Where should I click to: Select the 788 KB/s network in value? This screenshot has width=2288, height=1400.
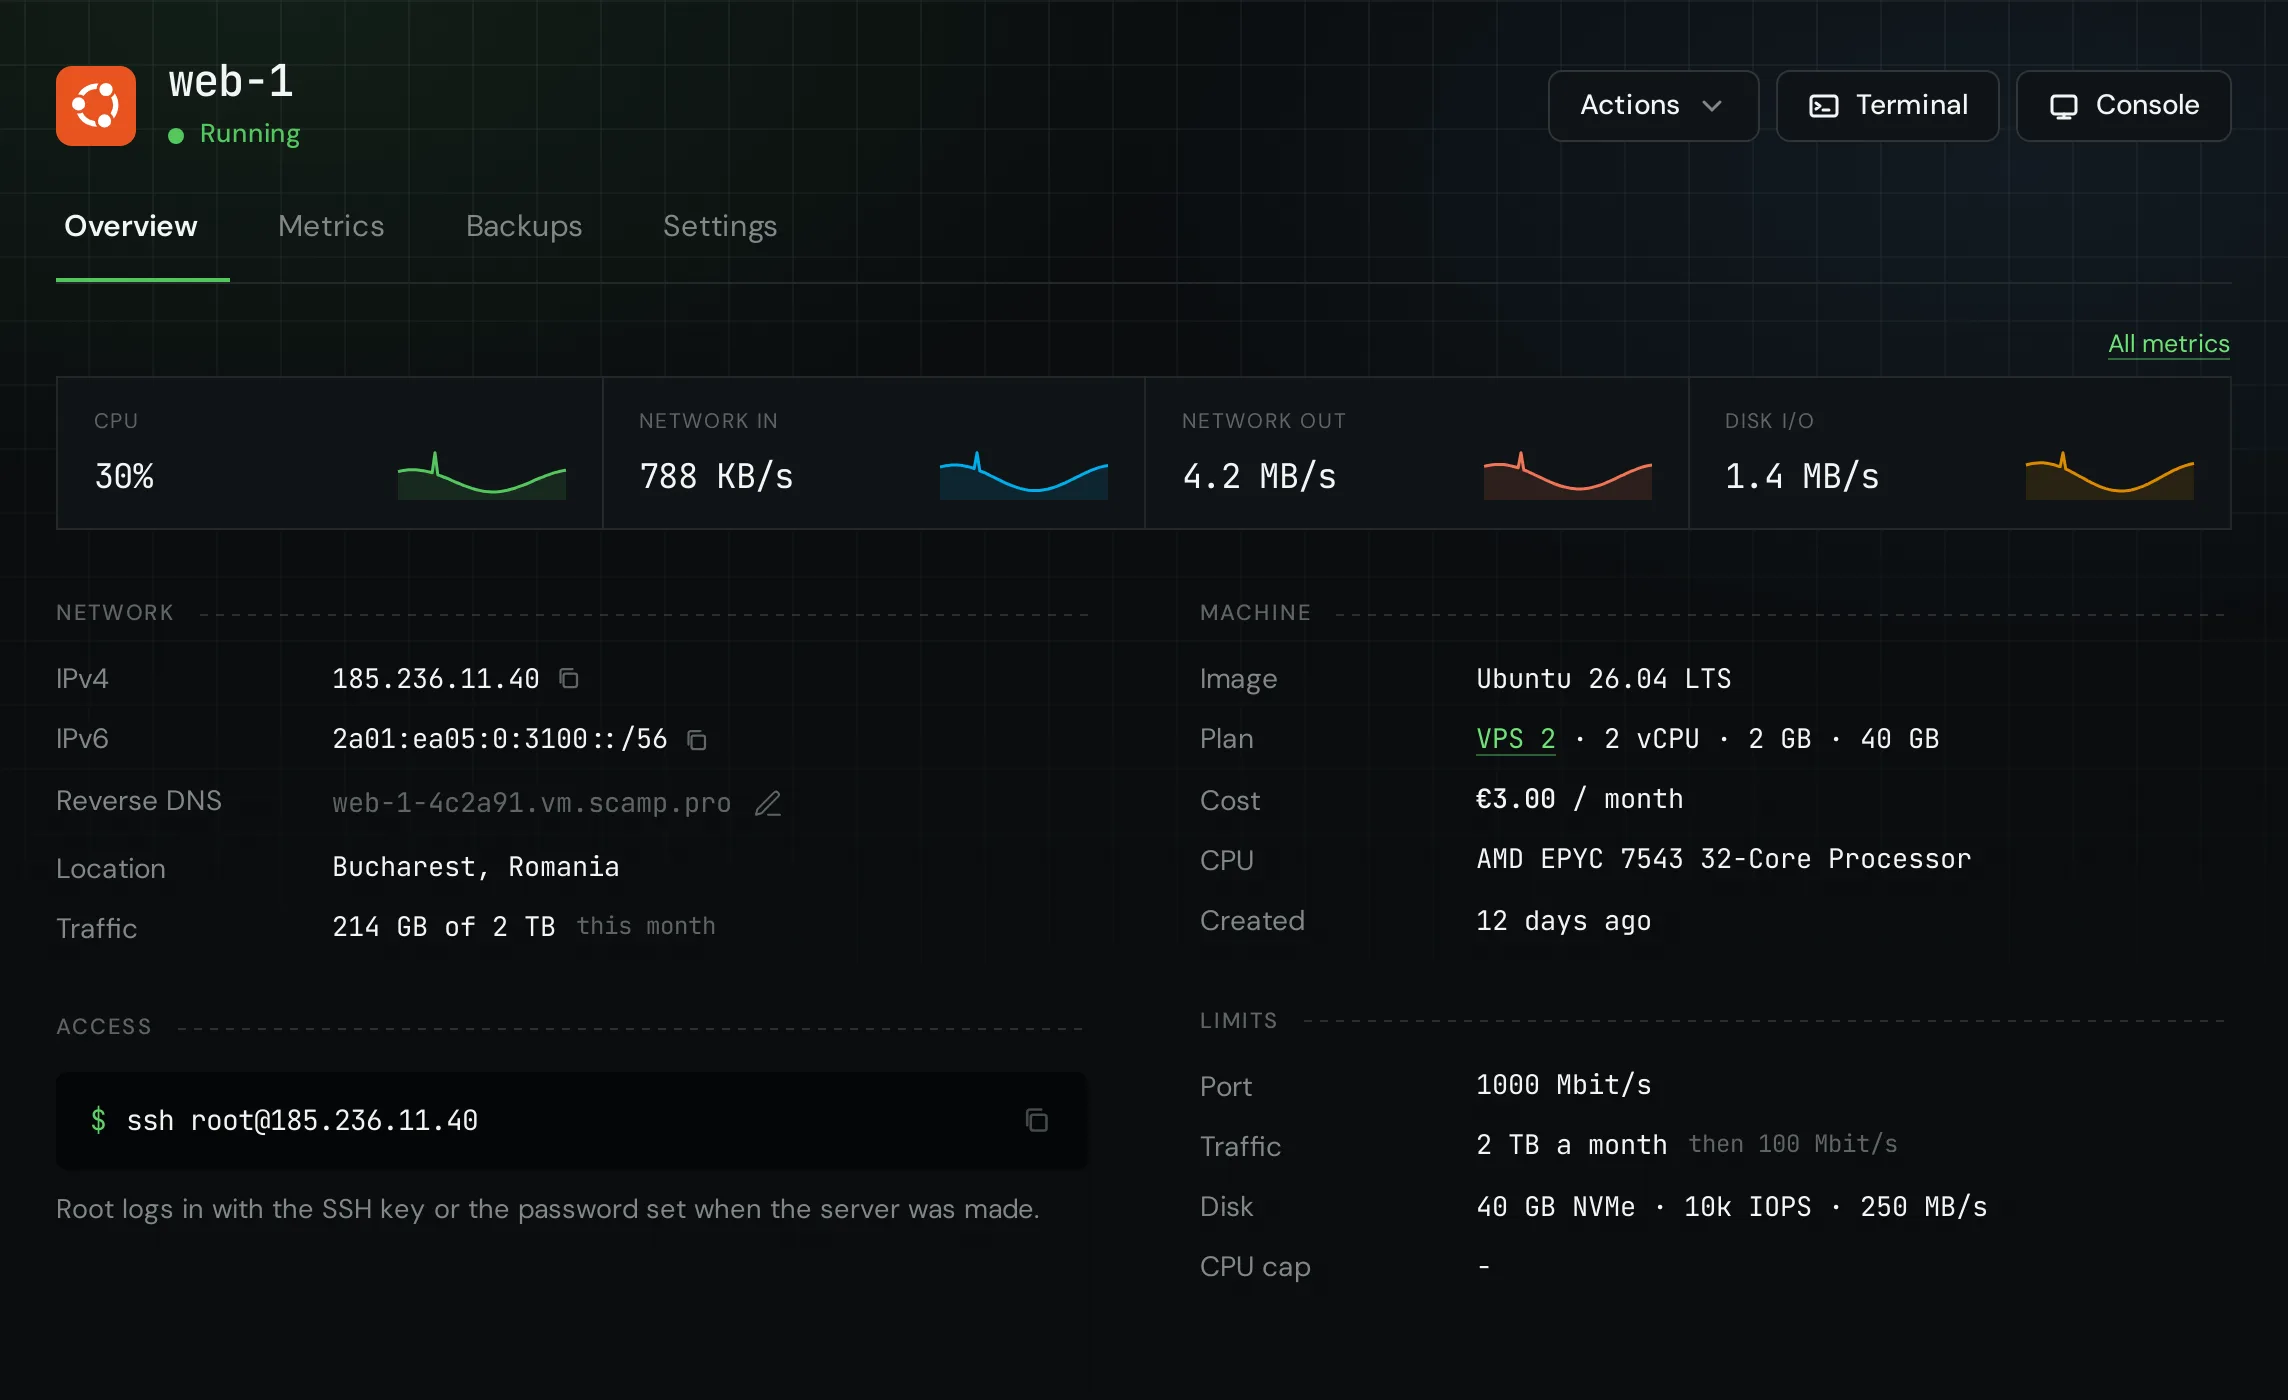[716, 476]
